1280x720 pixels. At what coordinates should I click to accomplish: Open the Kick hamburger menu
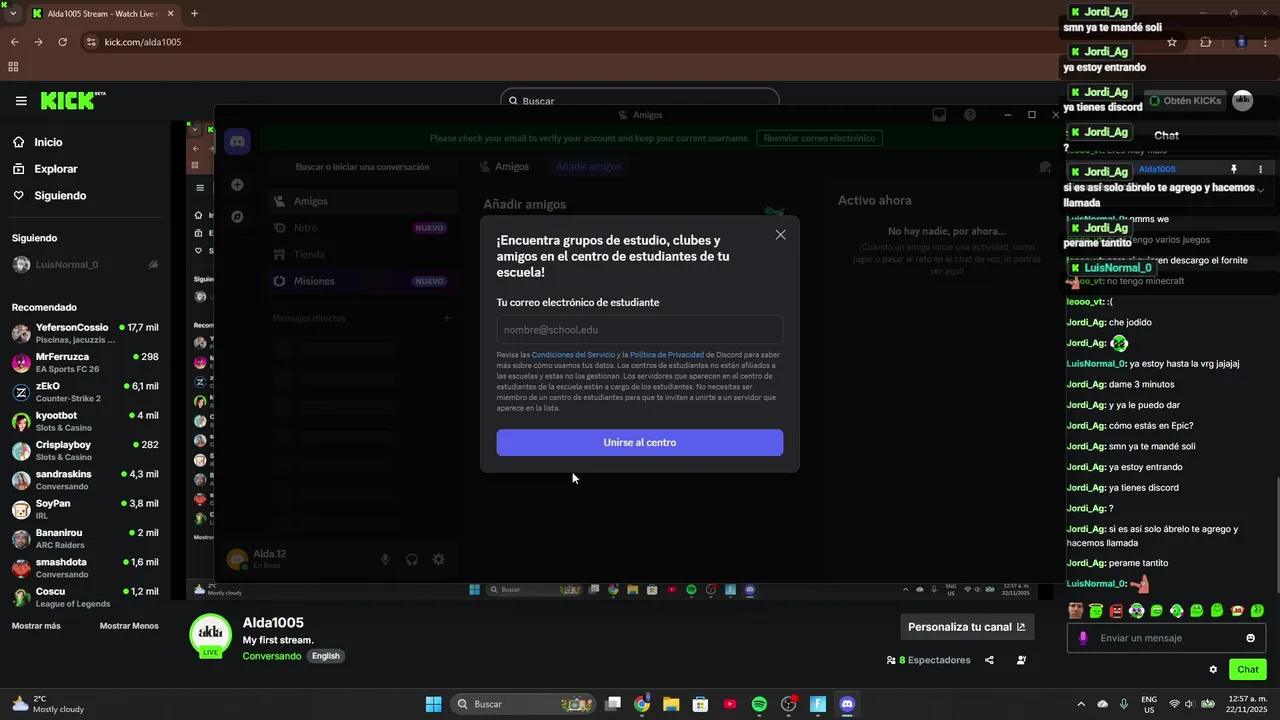click(x=21, y=101)
